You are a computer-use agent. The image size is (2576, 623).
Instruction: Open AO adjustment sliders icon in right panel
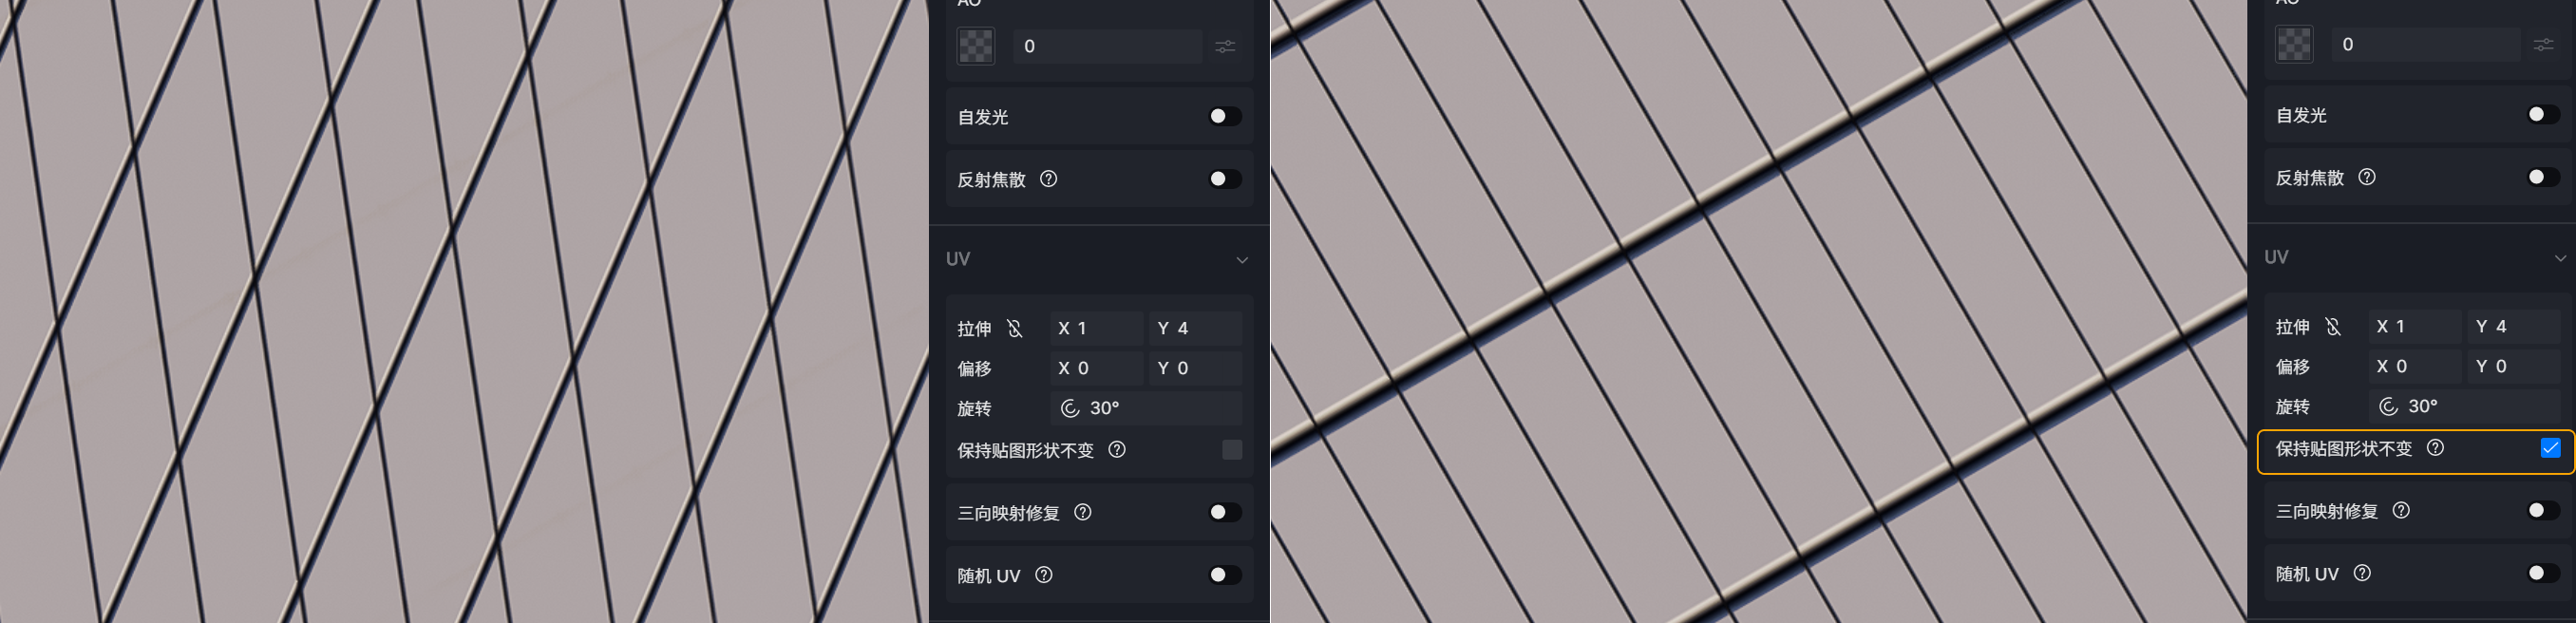point(2544,44)
